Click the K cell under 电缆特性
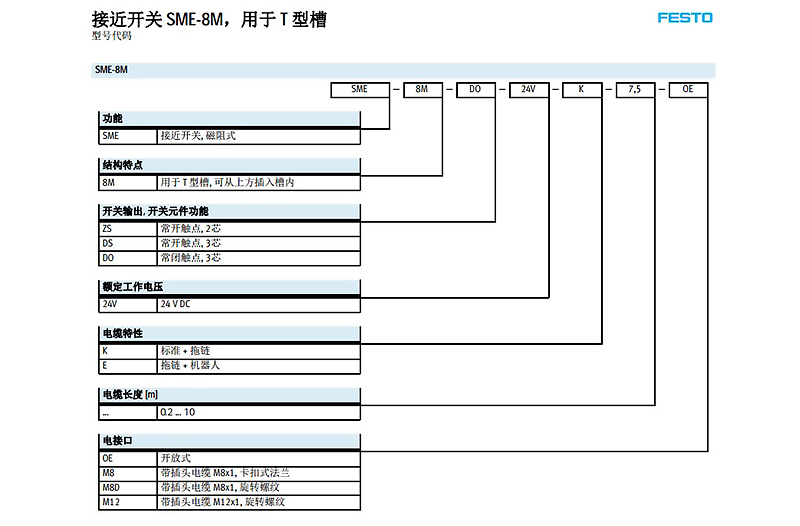Image resolution: width=800 pixels, height=526 pixels. pos(128,351)
